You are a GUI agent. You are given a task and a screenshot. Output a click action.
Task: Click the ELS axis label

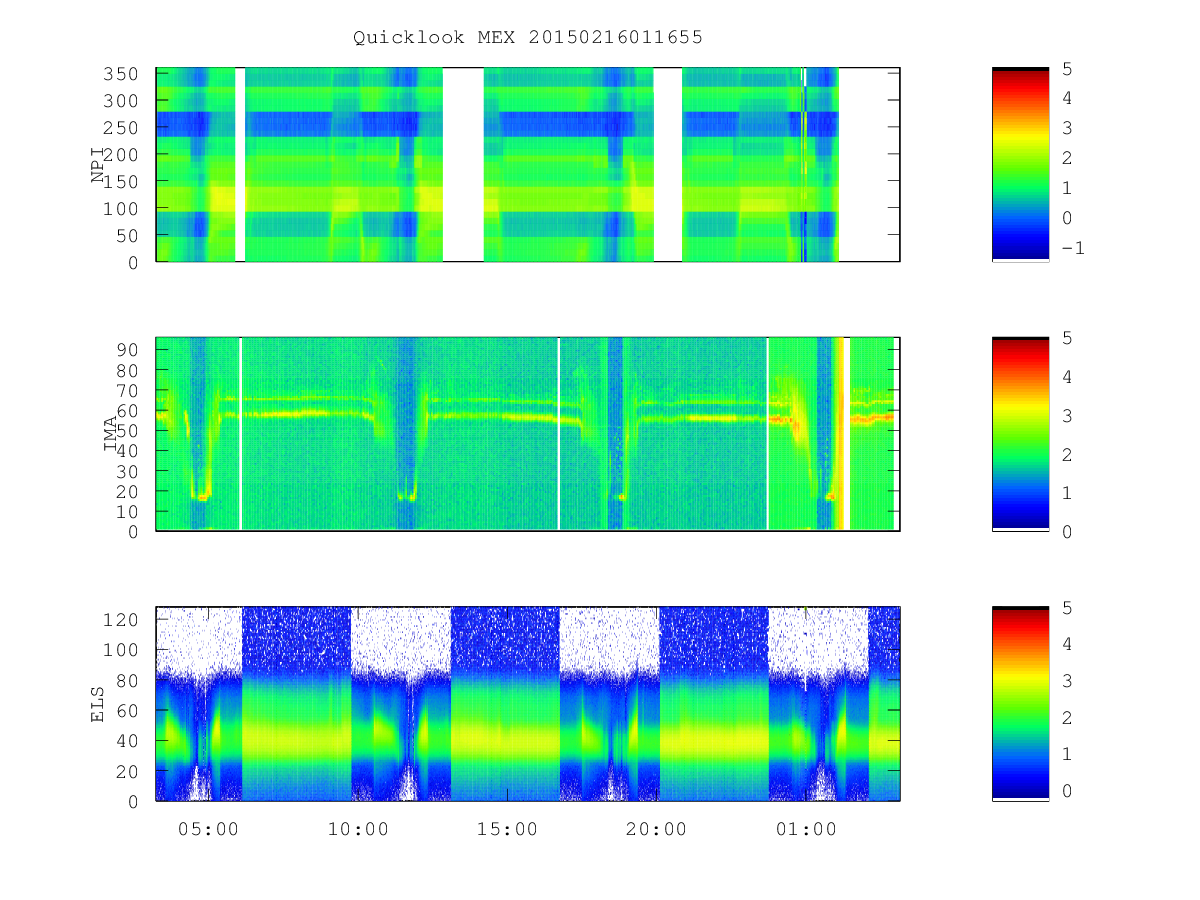[x=98, y=703]
